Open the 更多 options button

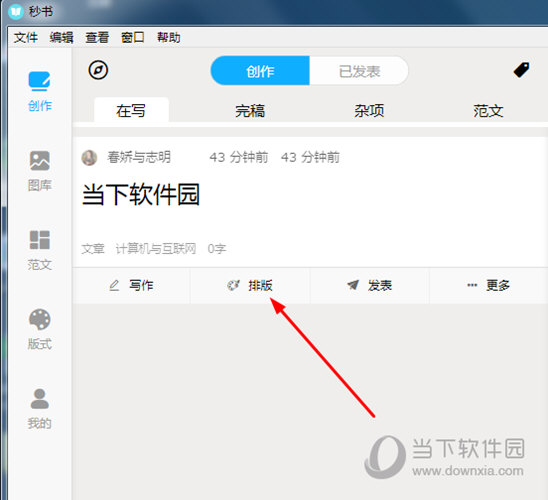[x=488, y=285]
